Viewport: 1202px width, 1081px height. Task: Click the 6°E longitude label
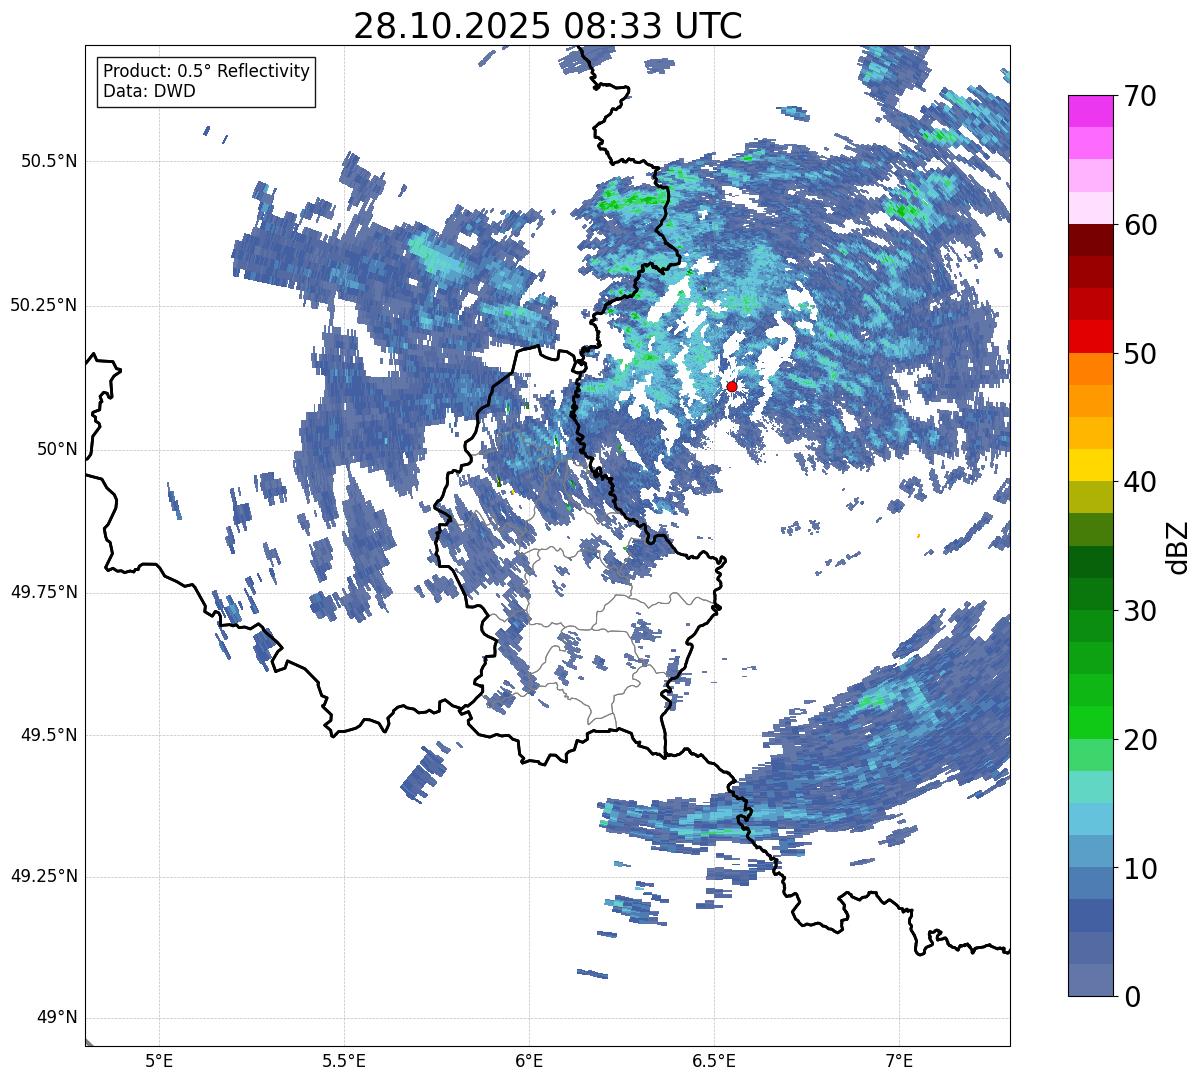pyautogui.click(x=529, y=1061)
